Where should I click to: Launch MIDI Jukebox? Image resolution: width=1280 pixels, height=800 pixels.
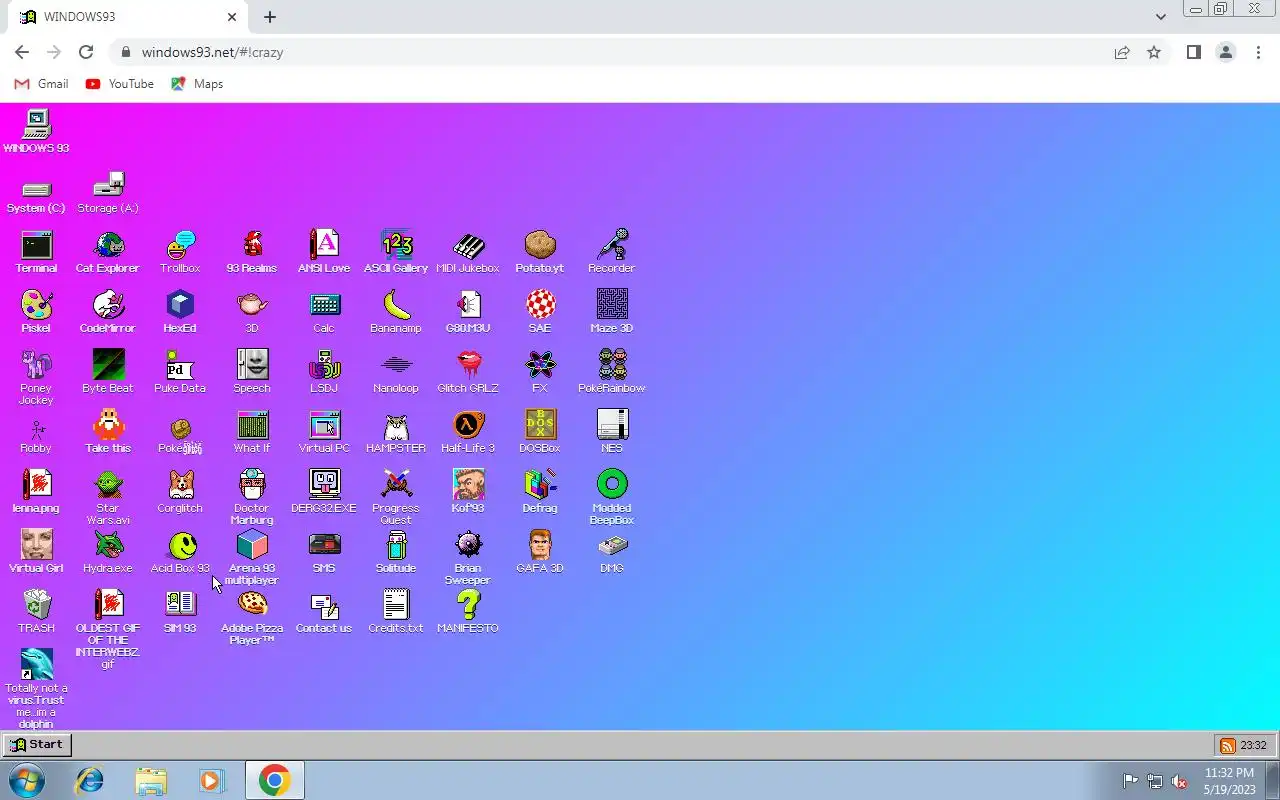pos(468,251)
